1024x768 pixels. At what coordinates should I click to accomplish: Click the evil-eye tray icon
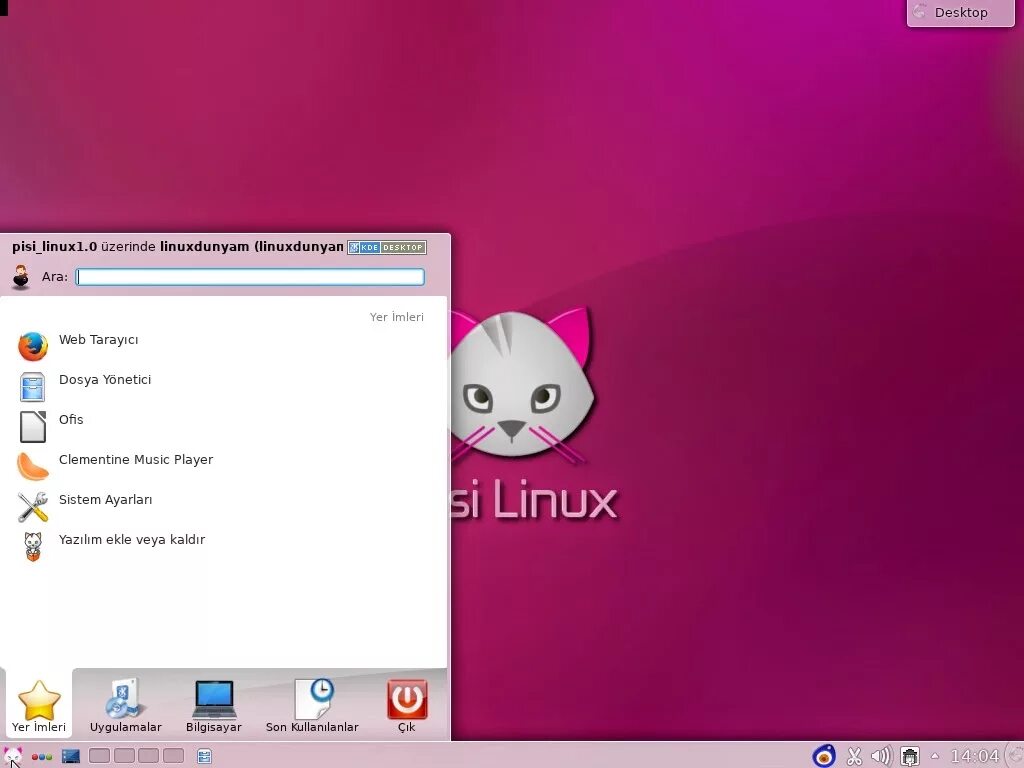point(824,756)
